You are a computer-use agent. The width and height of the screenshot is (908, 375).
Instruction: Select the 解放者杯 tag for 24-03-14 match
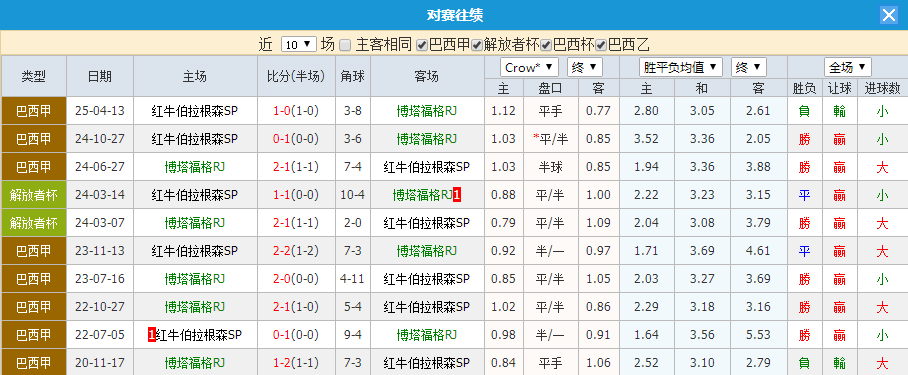(34, 195)
